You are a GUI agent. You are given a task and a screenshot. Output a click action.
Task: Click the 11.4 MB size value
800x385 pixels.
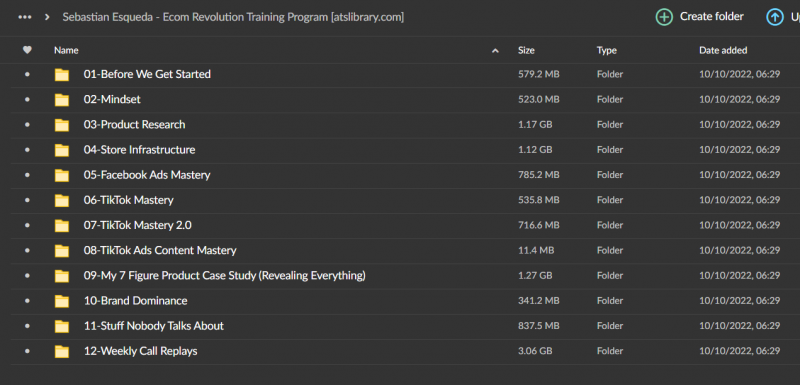coord(536,250)
